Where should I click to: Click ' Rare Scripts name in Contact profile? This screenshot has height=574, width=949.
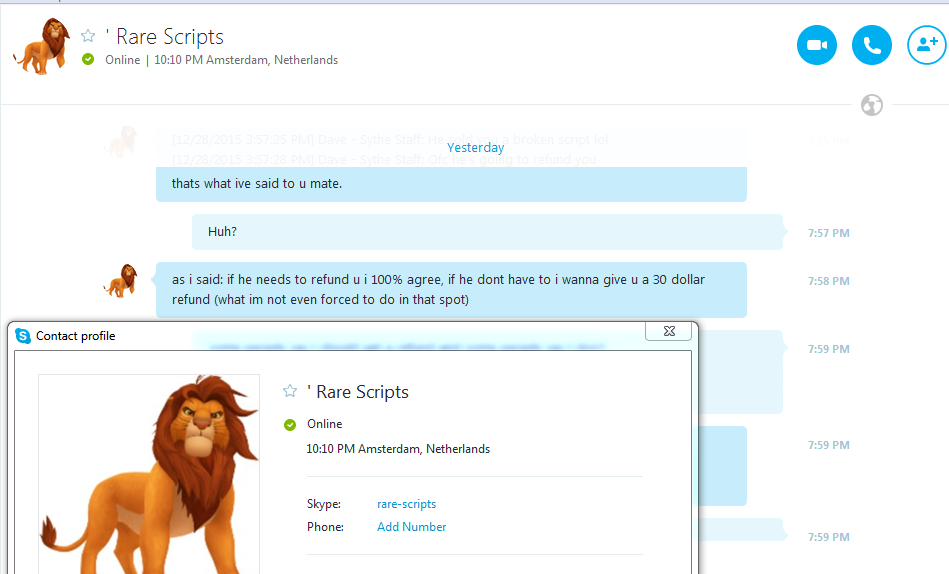point(358,392)
